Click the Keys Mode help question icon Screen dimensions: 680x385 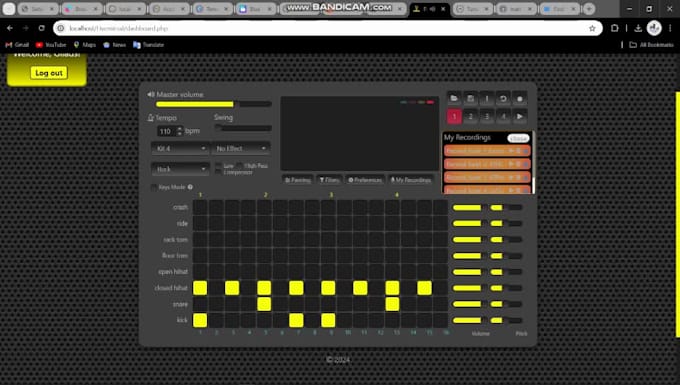coord(190,187)
